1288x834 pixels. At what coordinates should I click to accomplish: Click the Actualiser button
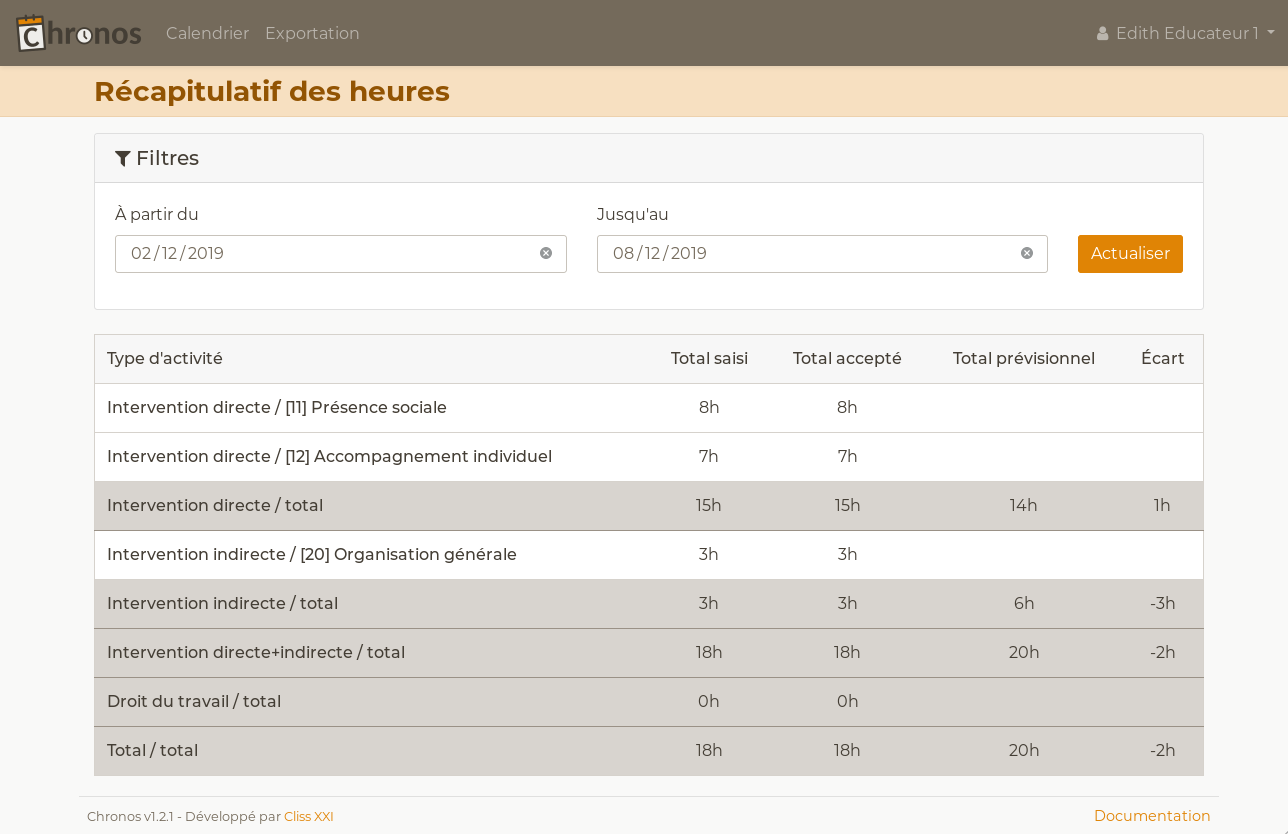click(x=1130, y=254)
